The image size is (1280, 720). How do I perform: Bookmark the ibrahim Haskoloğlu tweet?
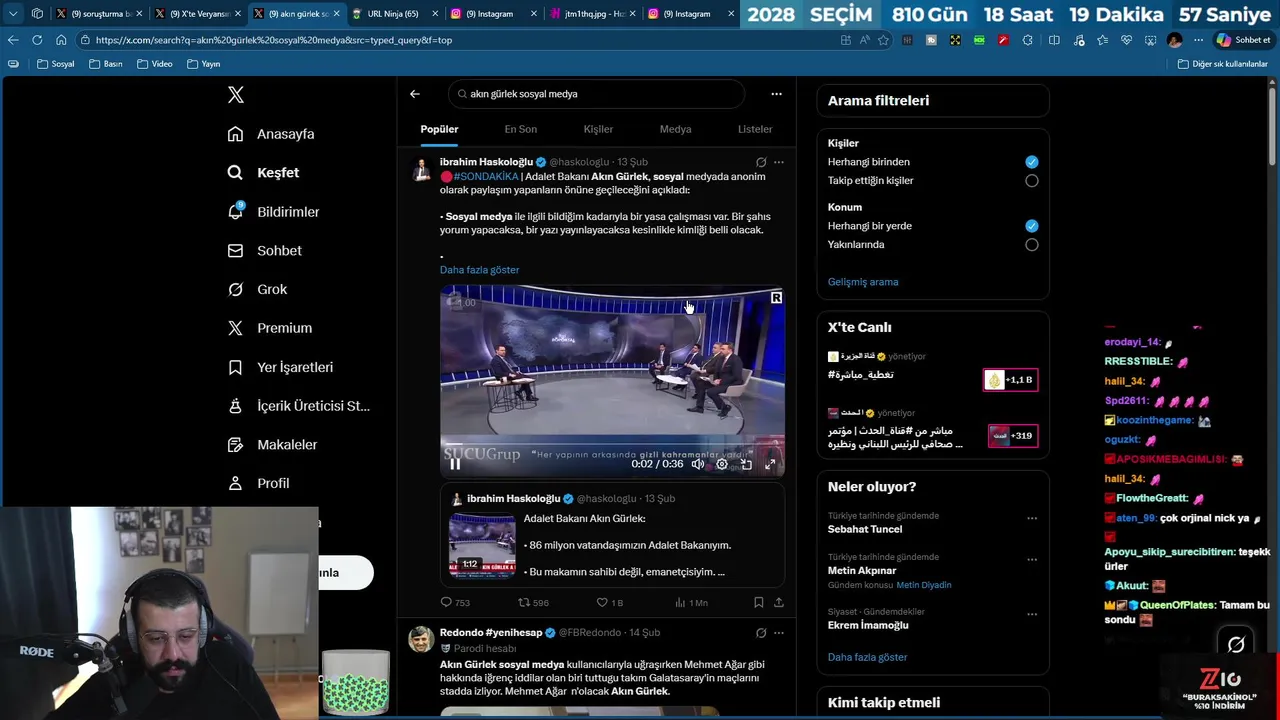click(x=758, y=603)
